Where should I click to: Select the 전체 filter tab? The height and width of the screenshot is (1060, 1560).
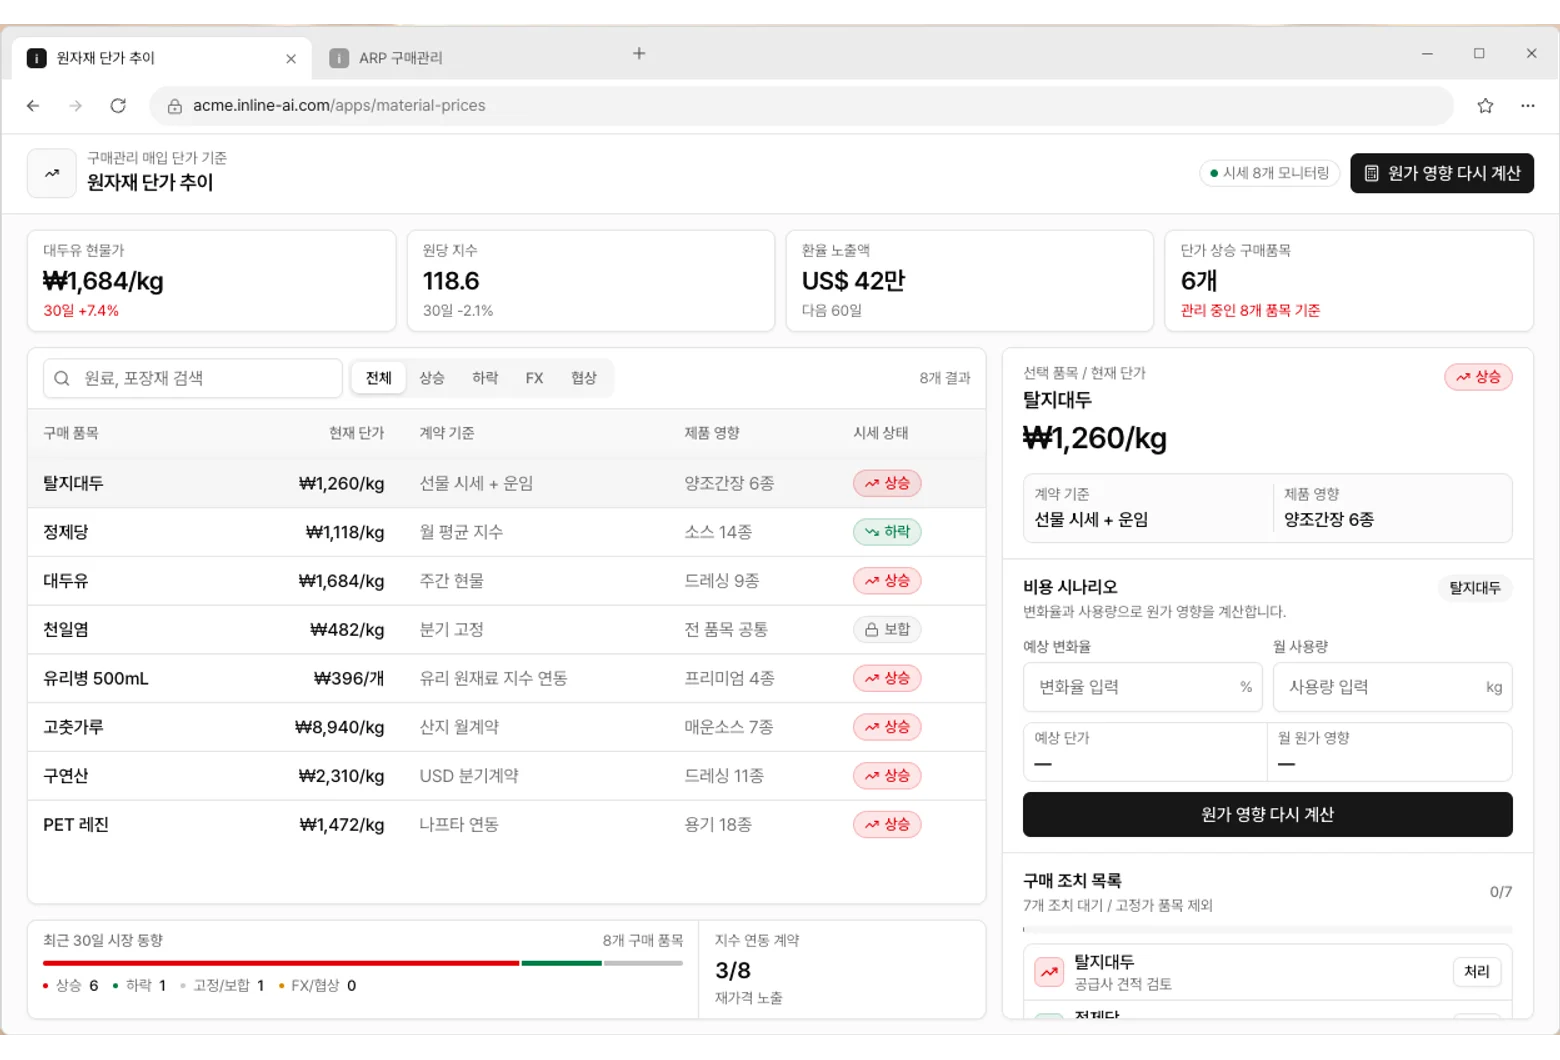click(x=379, y=378)
